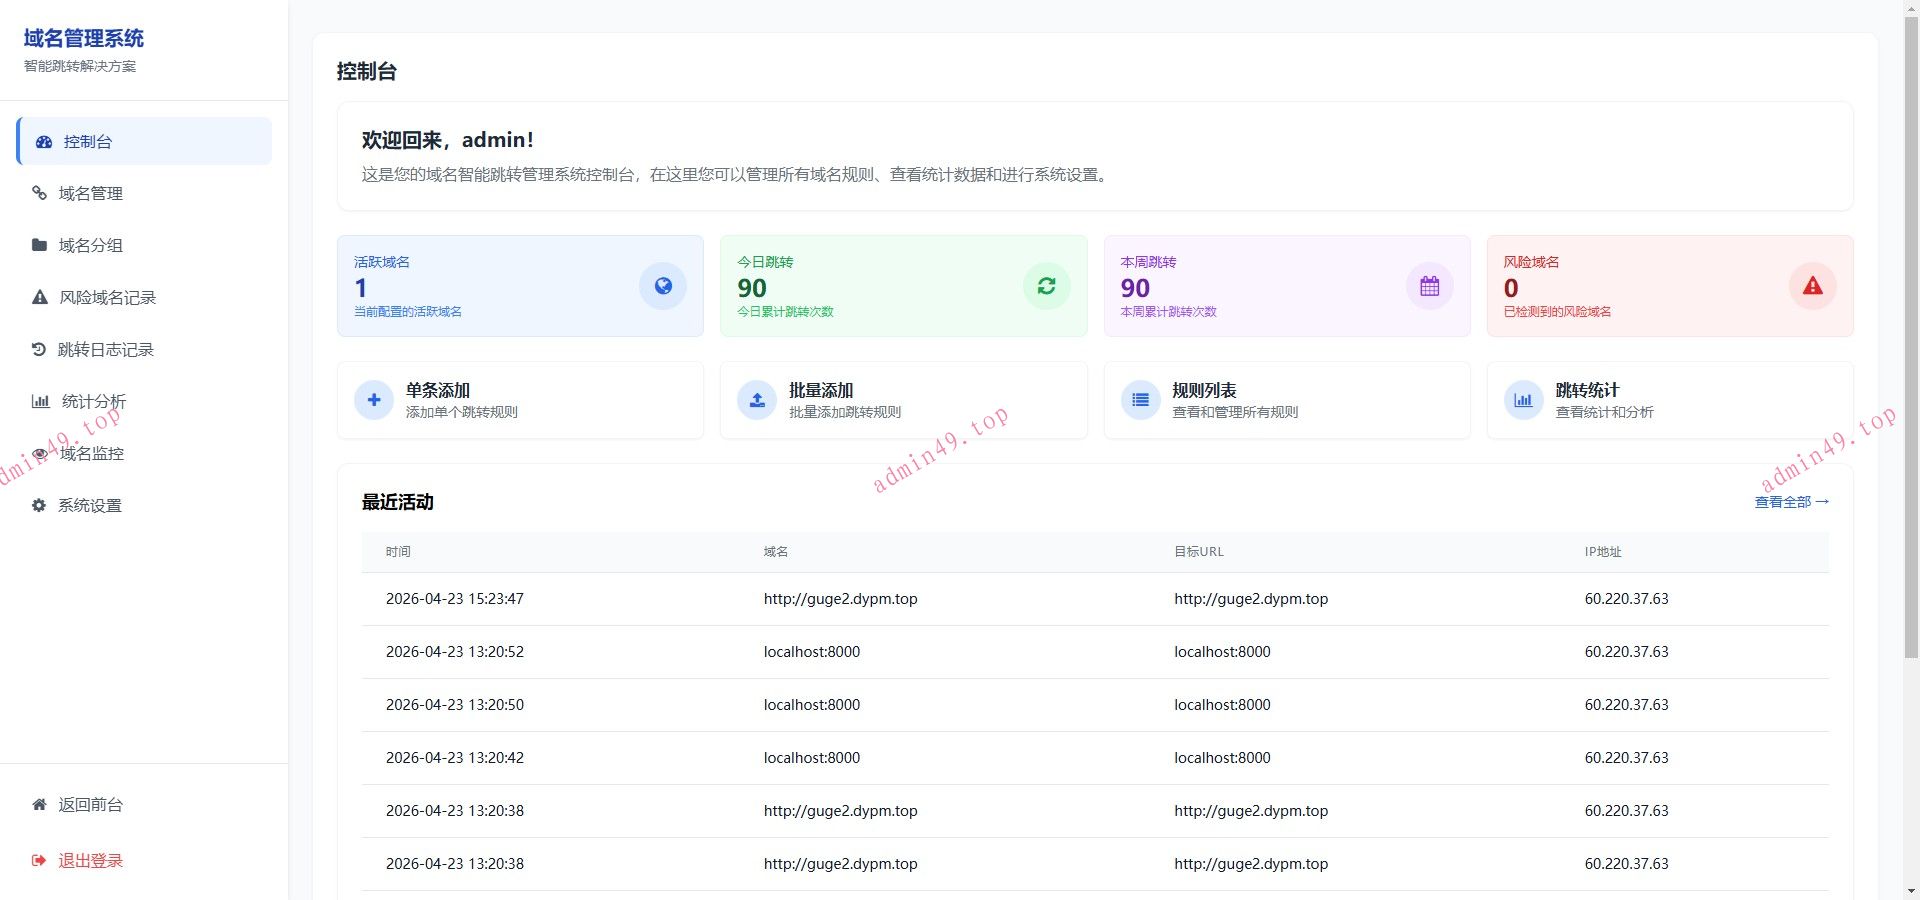The height and width of the screenshot is (900, 1920).
Task: Click the folder icon beside 域名分组
Action: (39, 245)
